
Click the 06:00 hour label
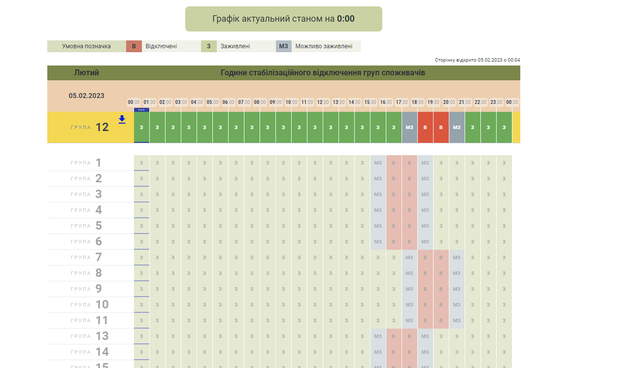(x=228, y=102)
